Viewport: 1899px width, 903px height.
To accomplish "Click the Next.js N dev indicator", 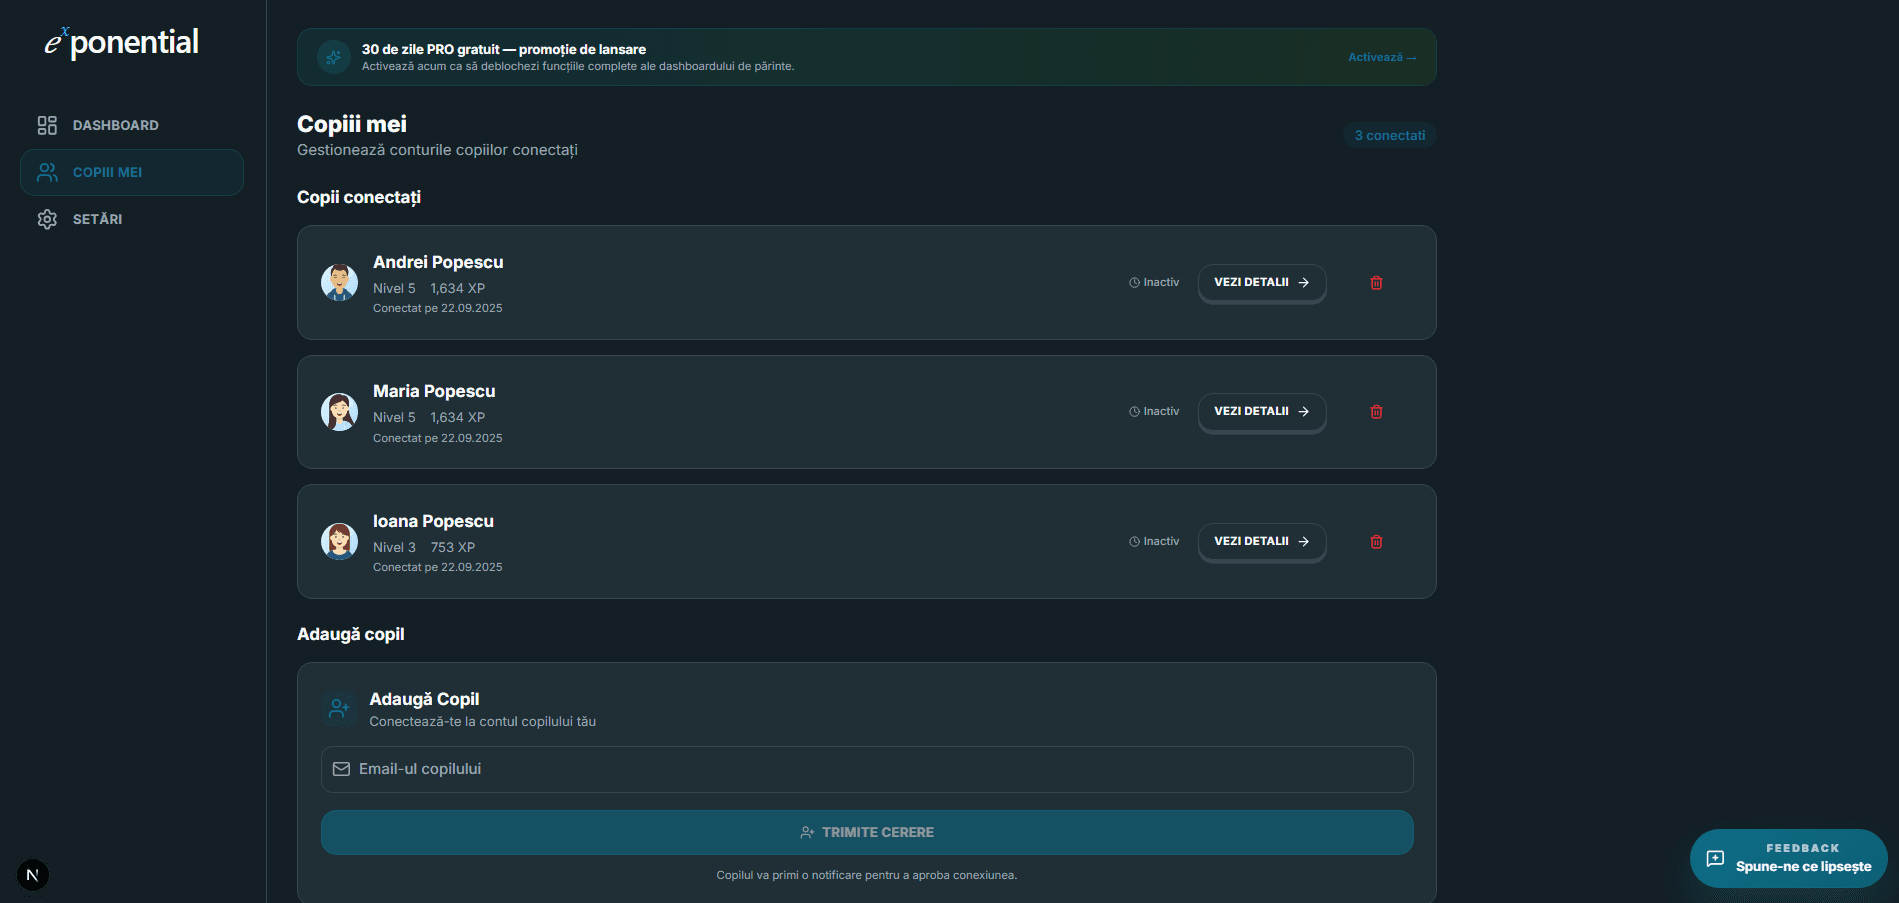I will pos(33,875).
